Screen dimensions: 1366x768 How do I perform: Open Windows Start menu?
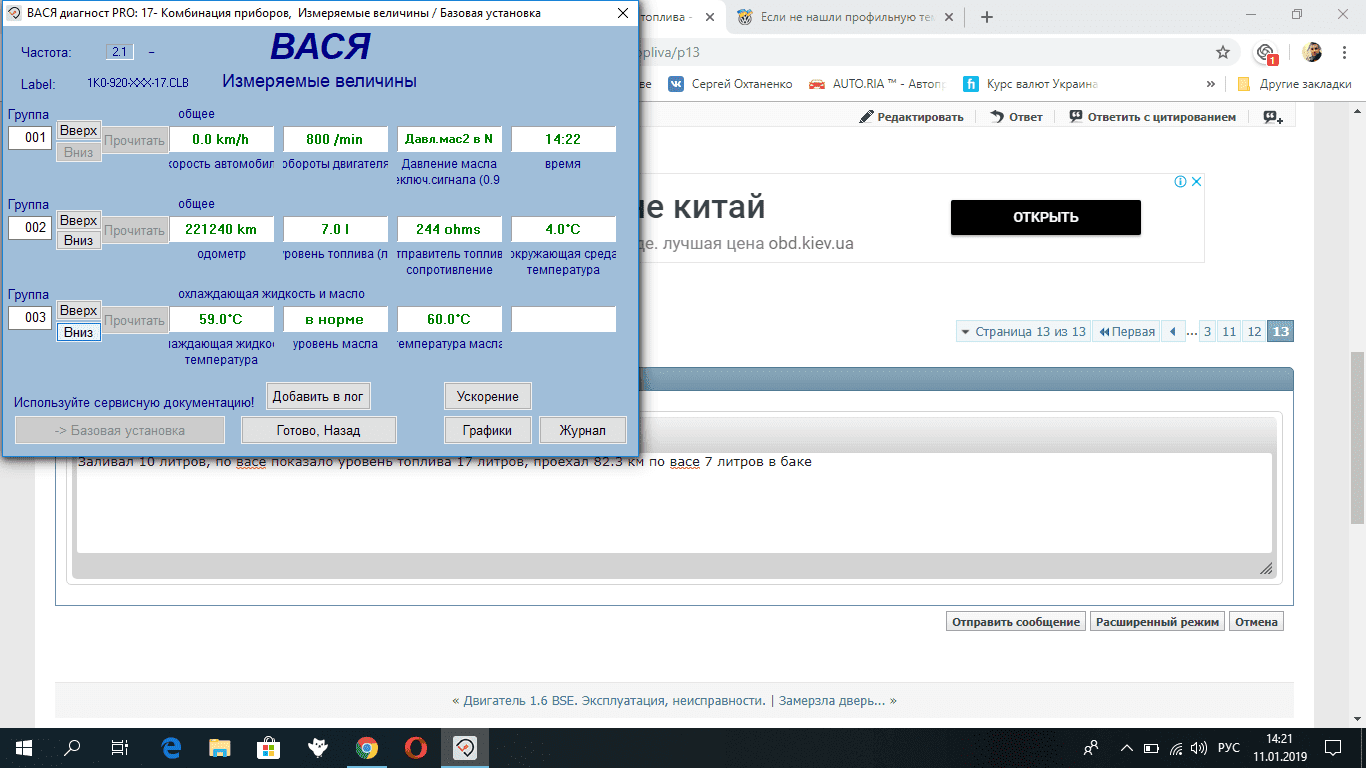(23, 747)
